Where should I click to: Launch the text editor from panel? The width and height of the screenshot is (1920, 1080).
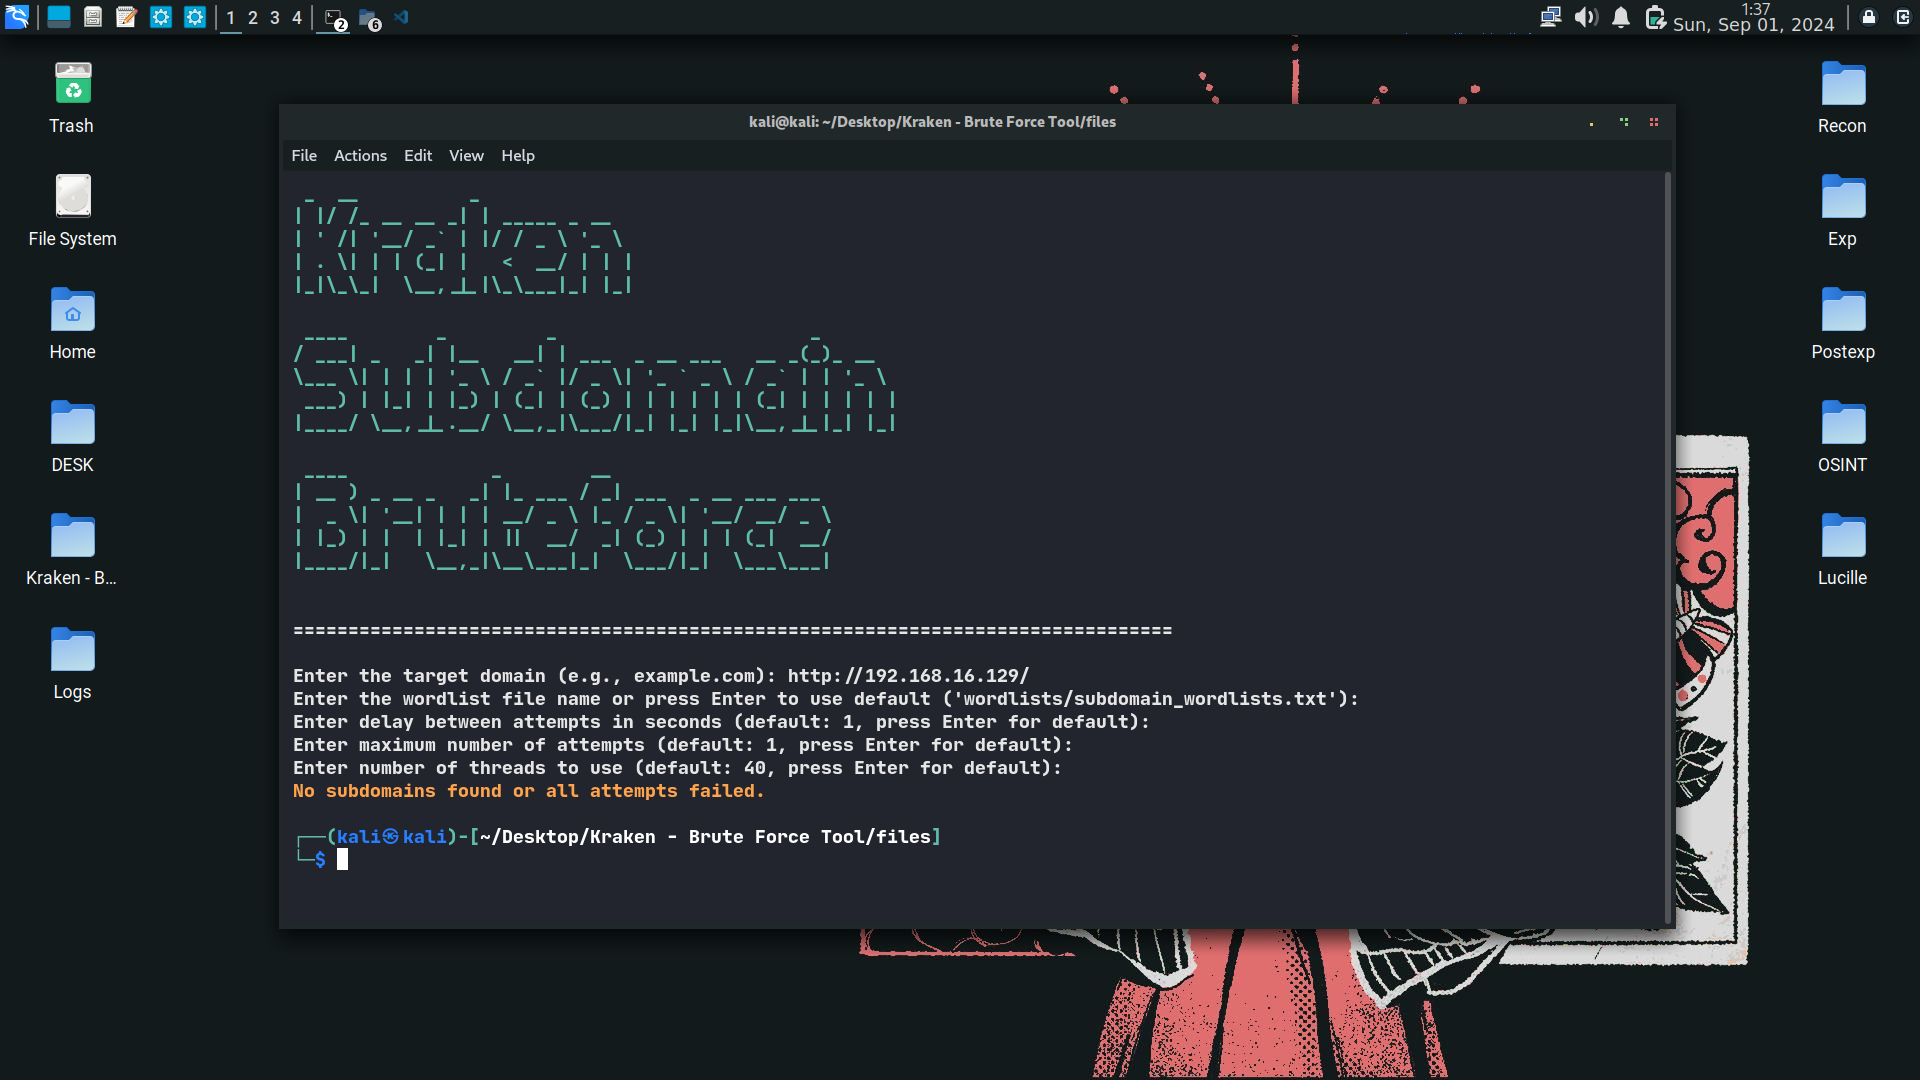[126, 17]
